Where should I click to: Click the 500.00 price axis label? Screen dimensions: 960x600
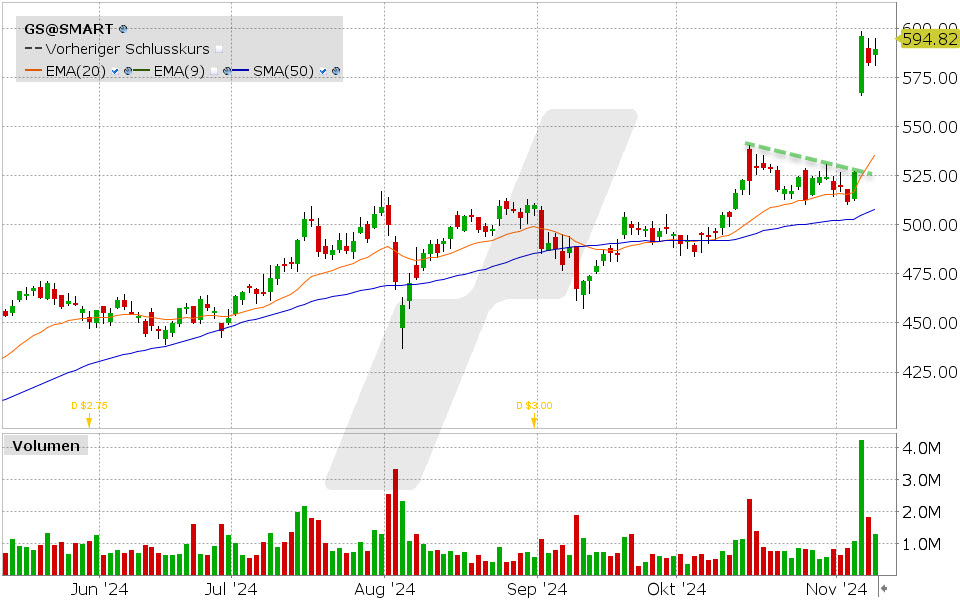pos(930,225)
